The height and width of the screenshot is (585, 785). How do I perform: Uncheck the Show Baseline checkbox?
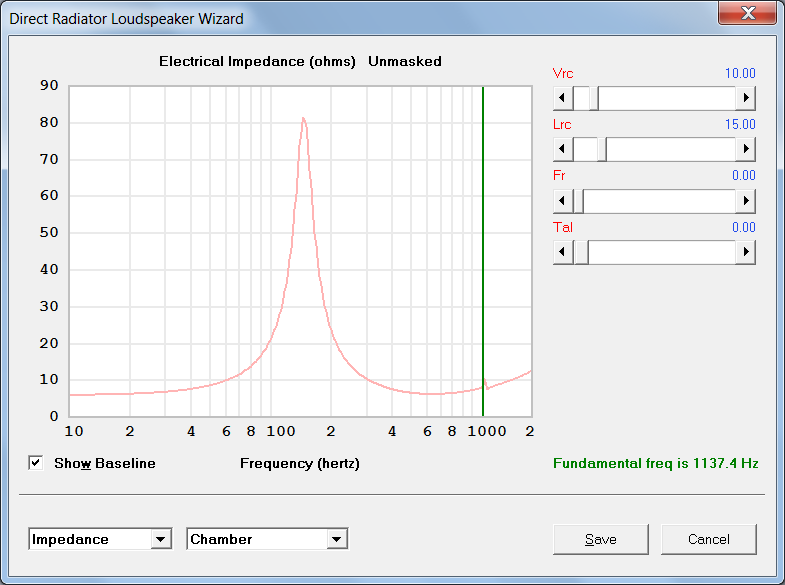pos(36,463)
